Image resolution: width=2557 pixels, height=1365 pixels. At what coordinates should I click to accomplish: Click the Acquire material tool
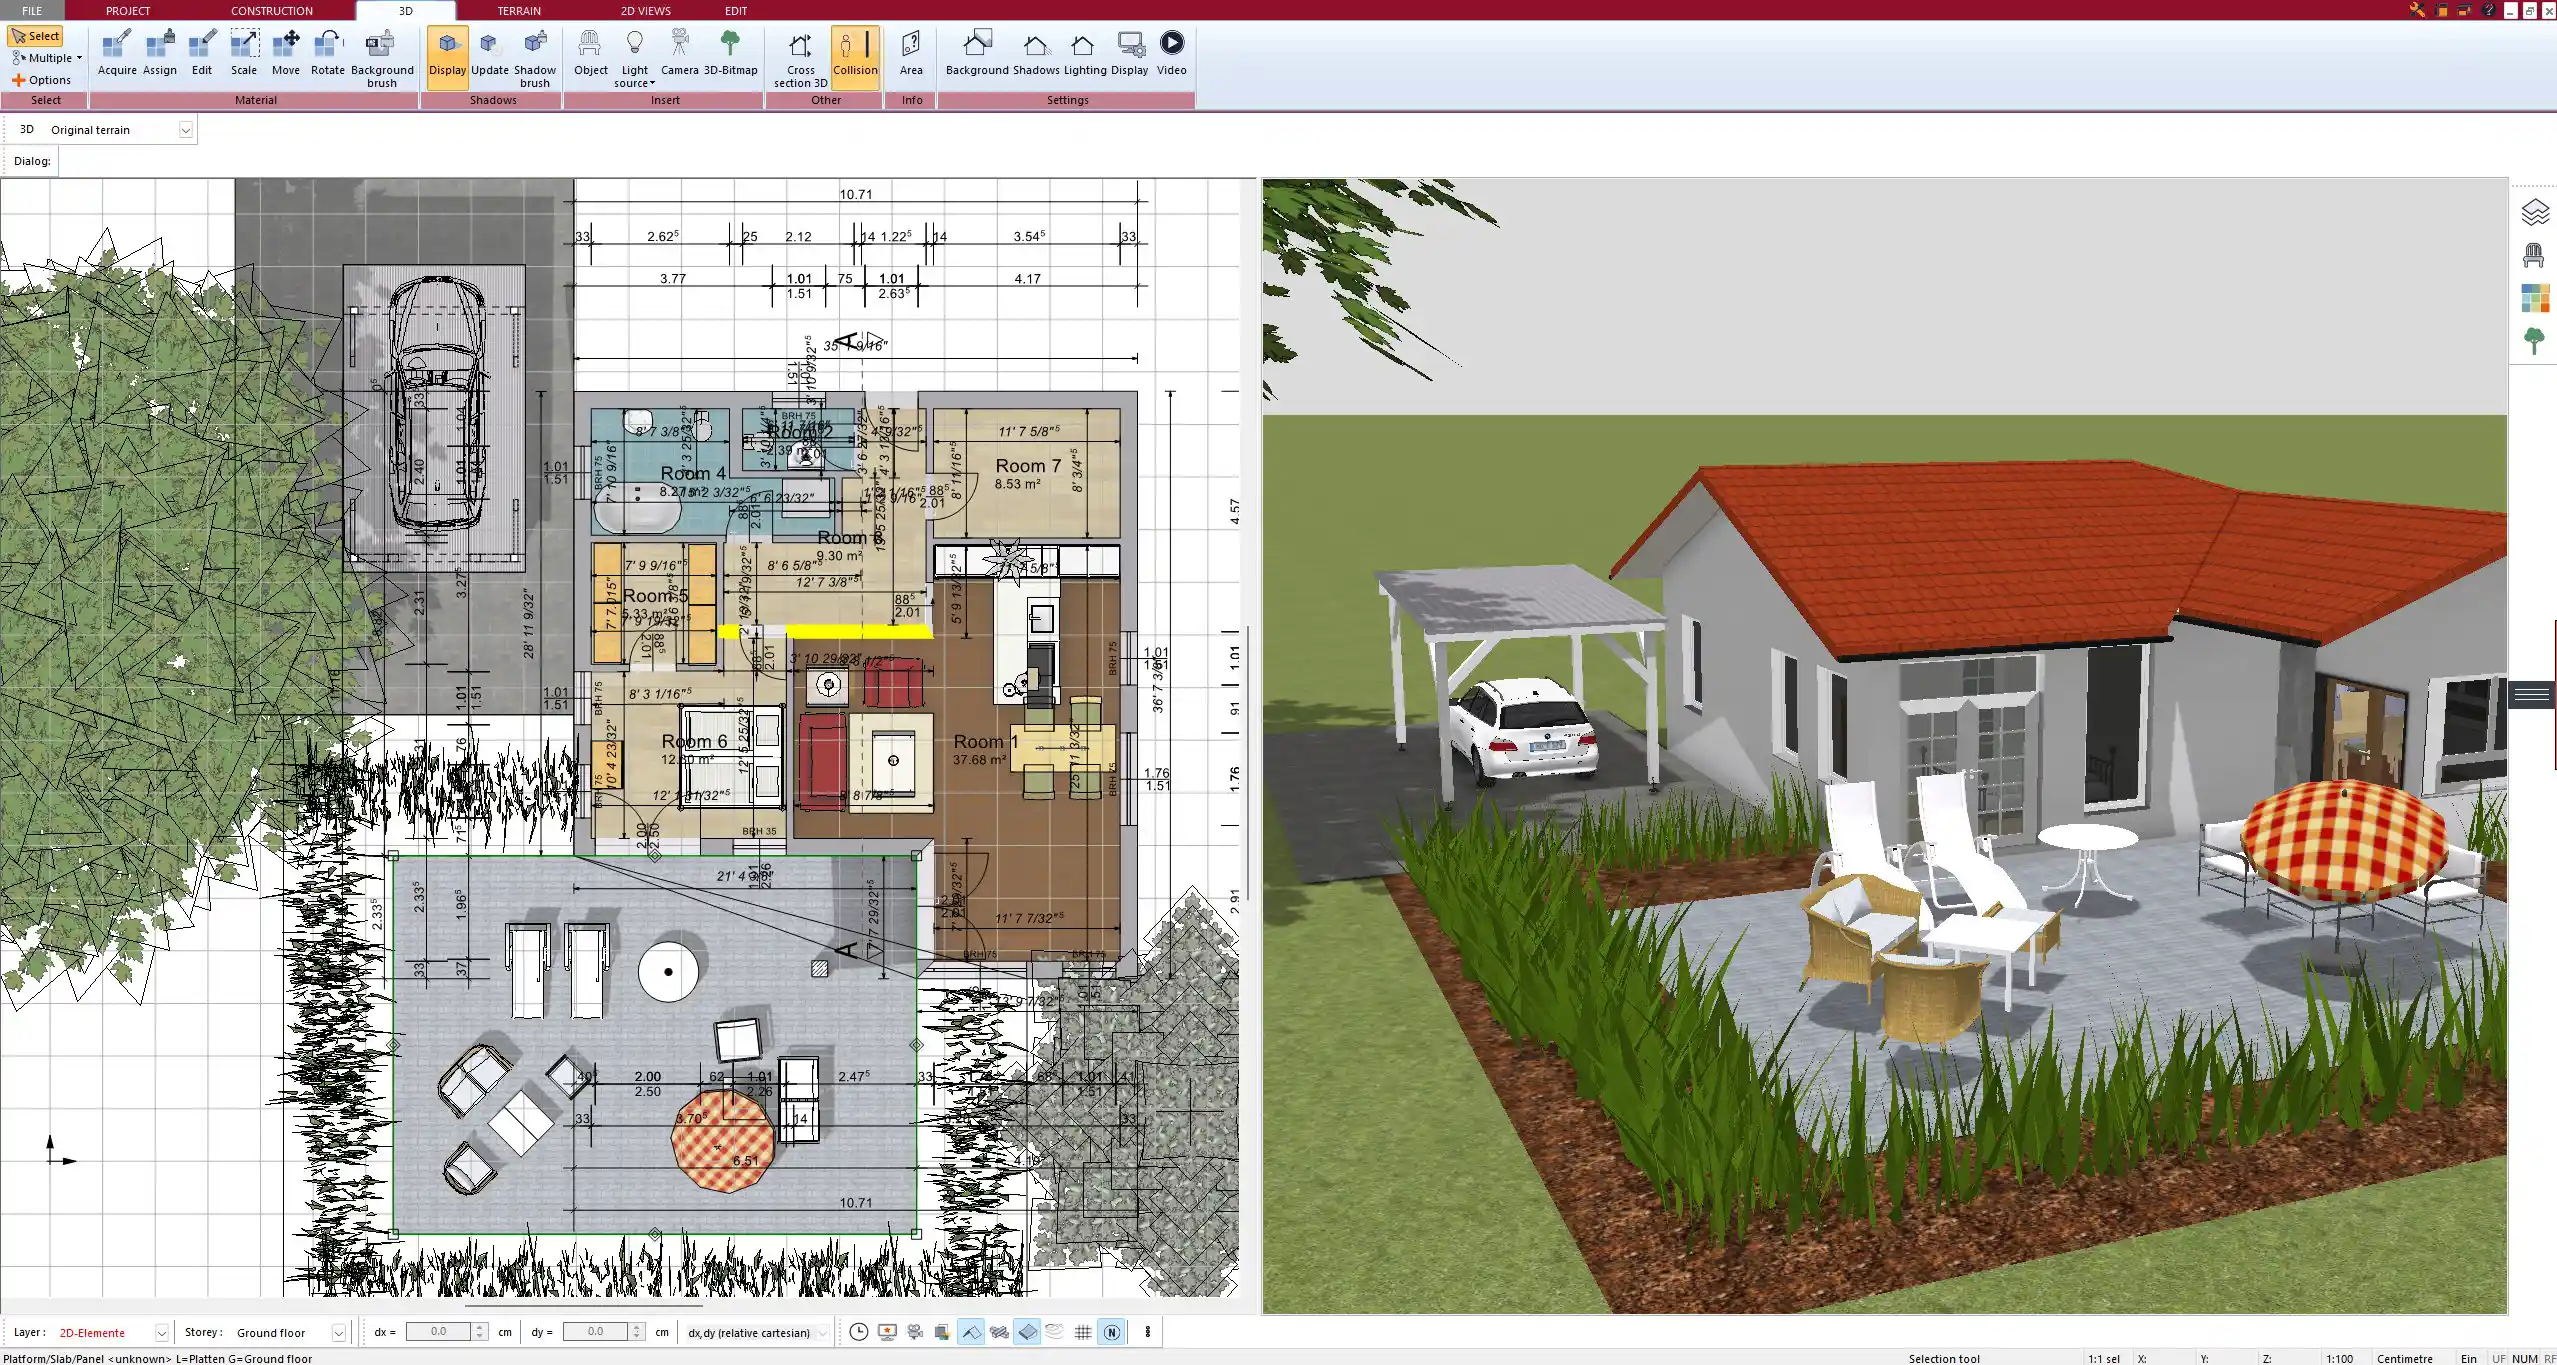tap(117, 53)
